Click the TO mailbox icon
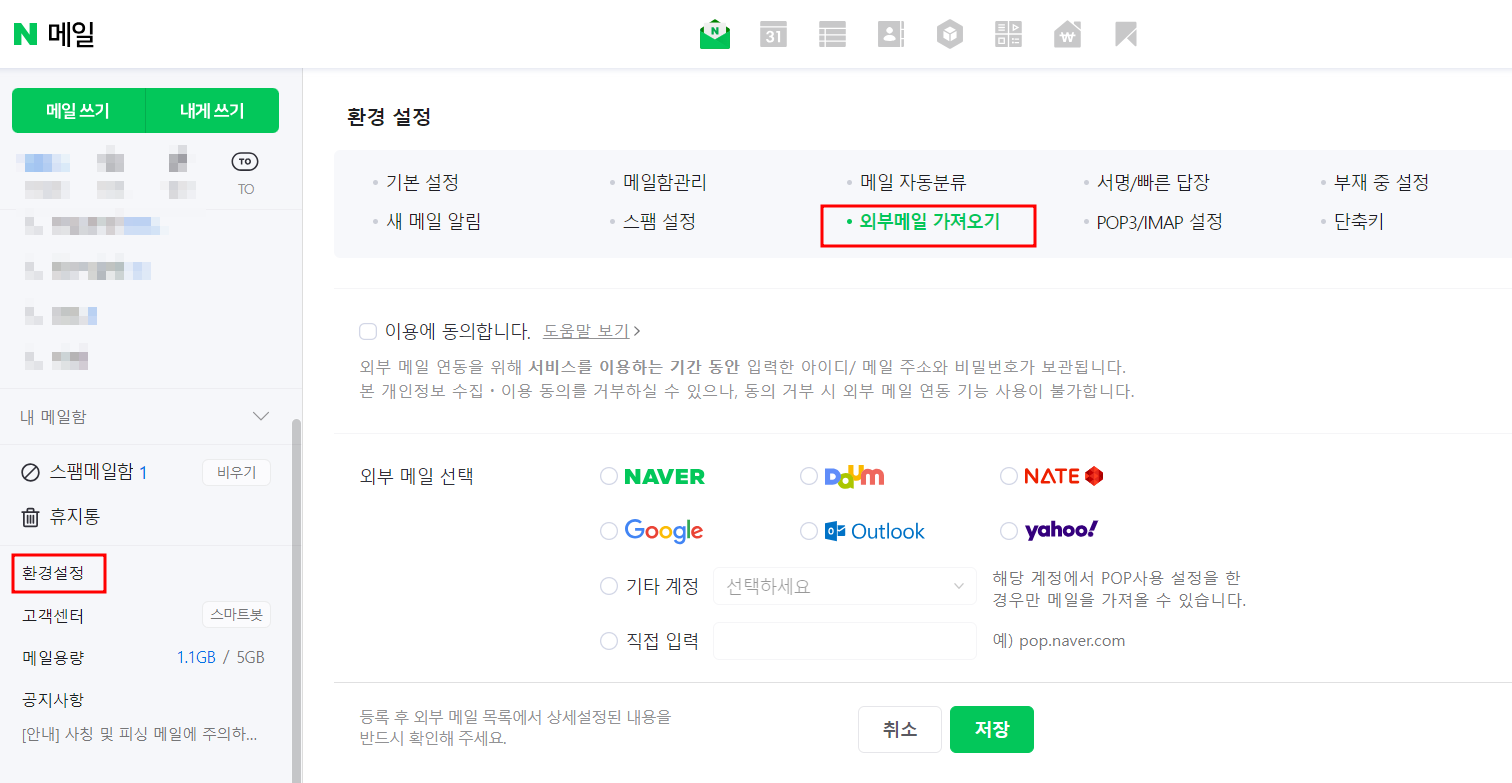The height and width of the screenshot is (783, 1512). pyautogui.click(x=245, y=161)
